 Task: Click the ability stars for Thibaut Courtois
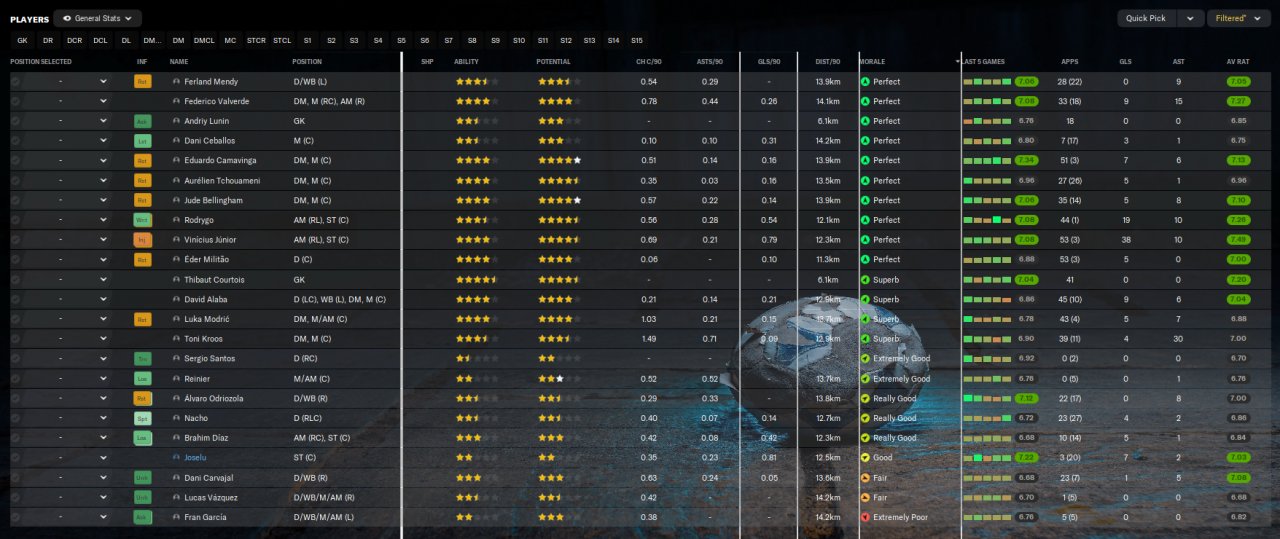tap(477, 280)
